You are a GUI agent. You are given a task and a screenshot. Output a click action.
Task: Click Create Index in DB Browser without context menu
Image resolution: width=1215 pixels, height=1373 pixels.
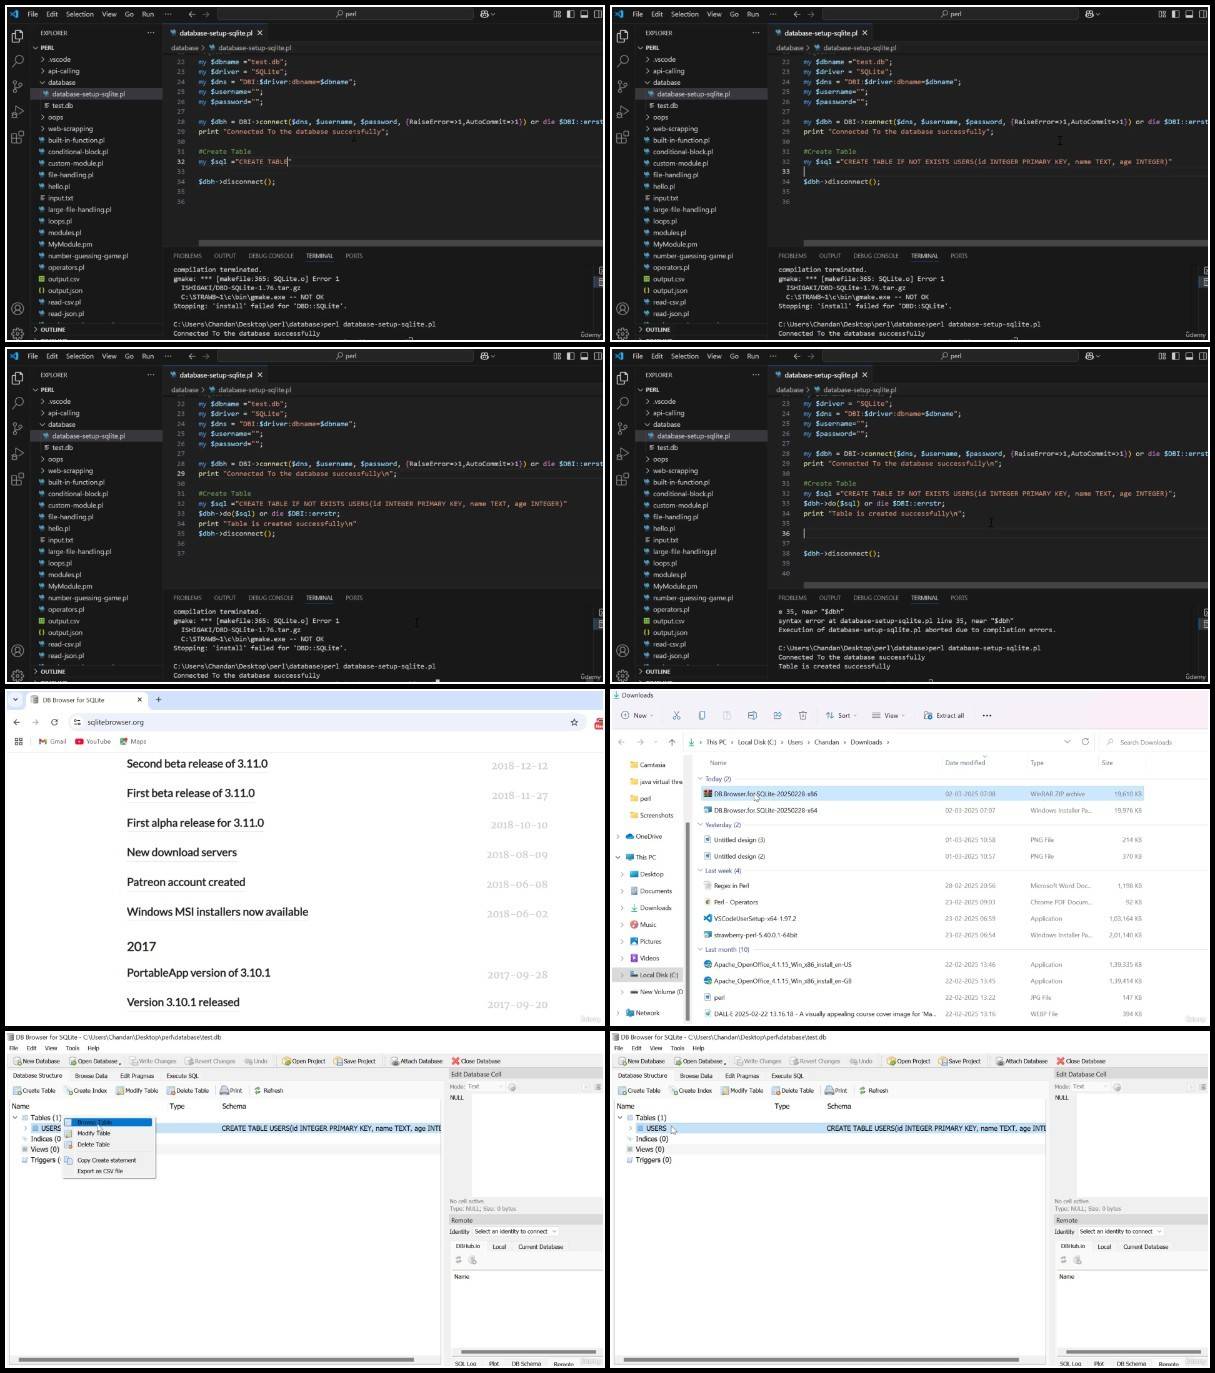click(692, 1090)
